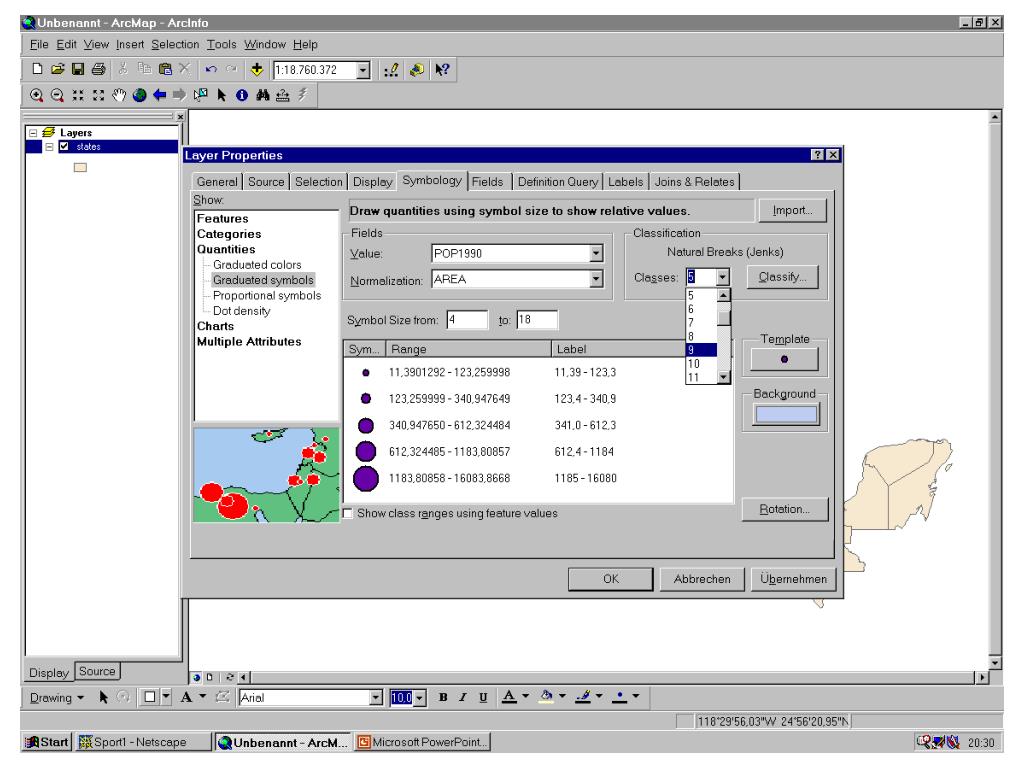Apply changes with Übernehmen
1024x768 pixels.
click(793, 579)
